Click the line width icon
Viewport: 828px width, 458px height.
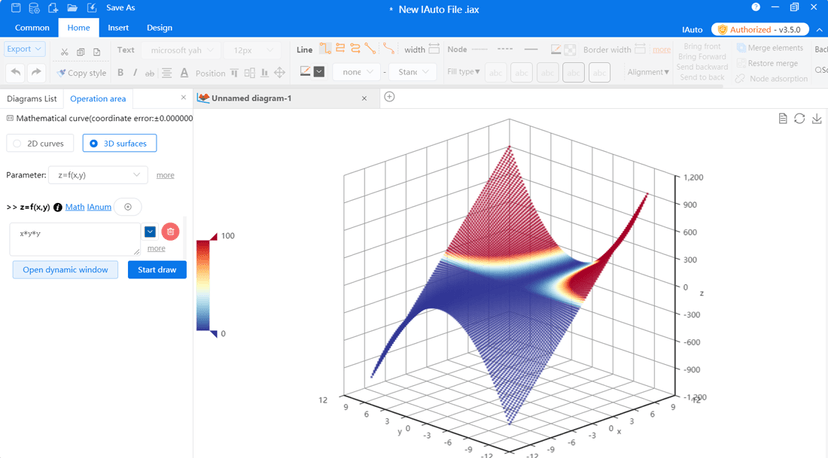tap(434, 49)
